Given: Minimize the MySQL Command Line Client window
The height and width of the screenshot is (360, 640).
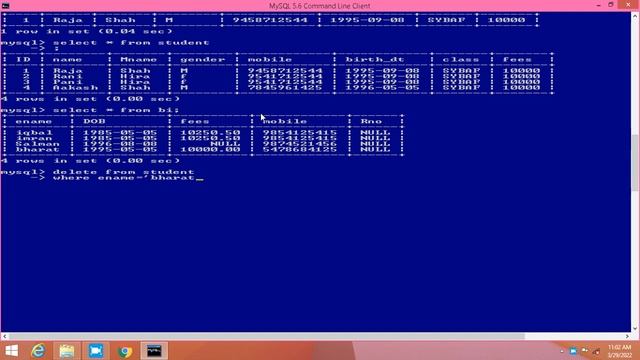Looking at the screenshot, I should point(598,5).
